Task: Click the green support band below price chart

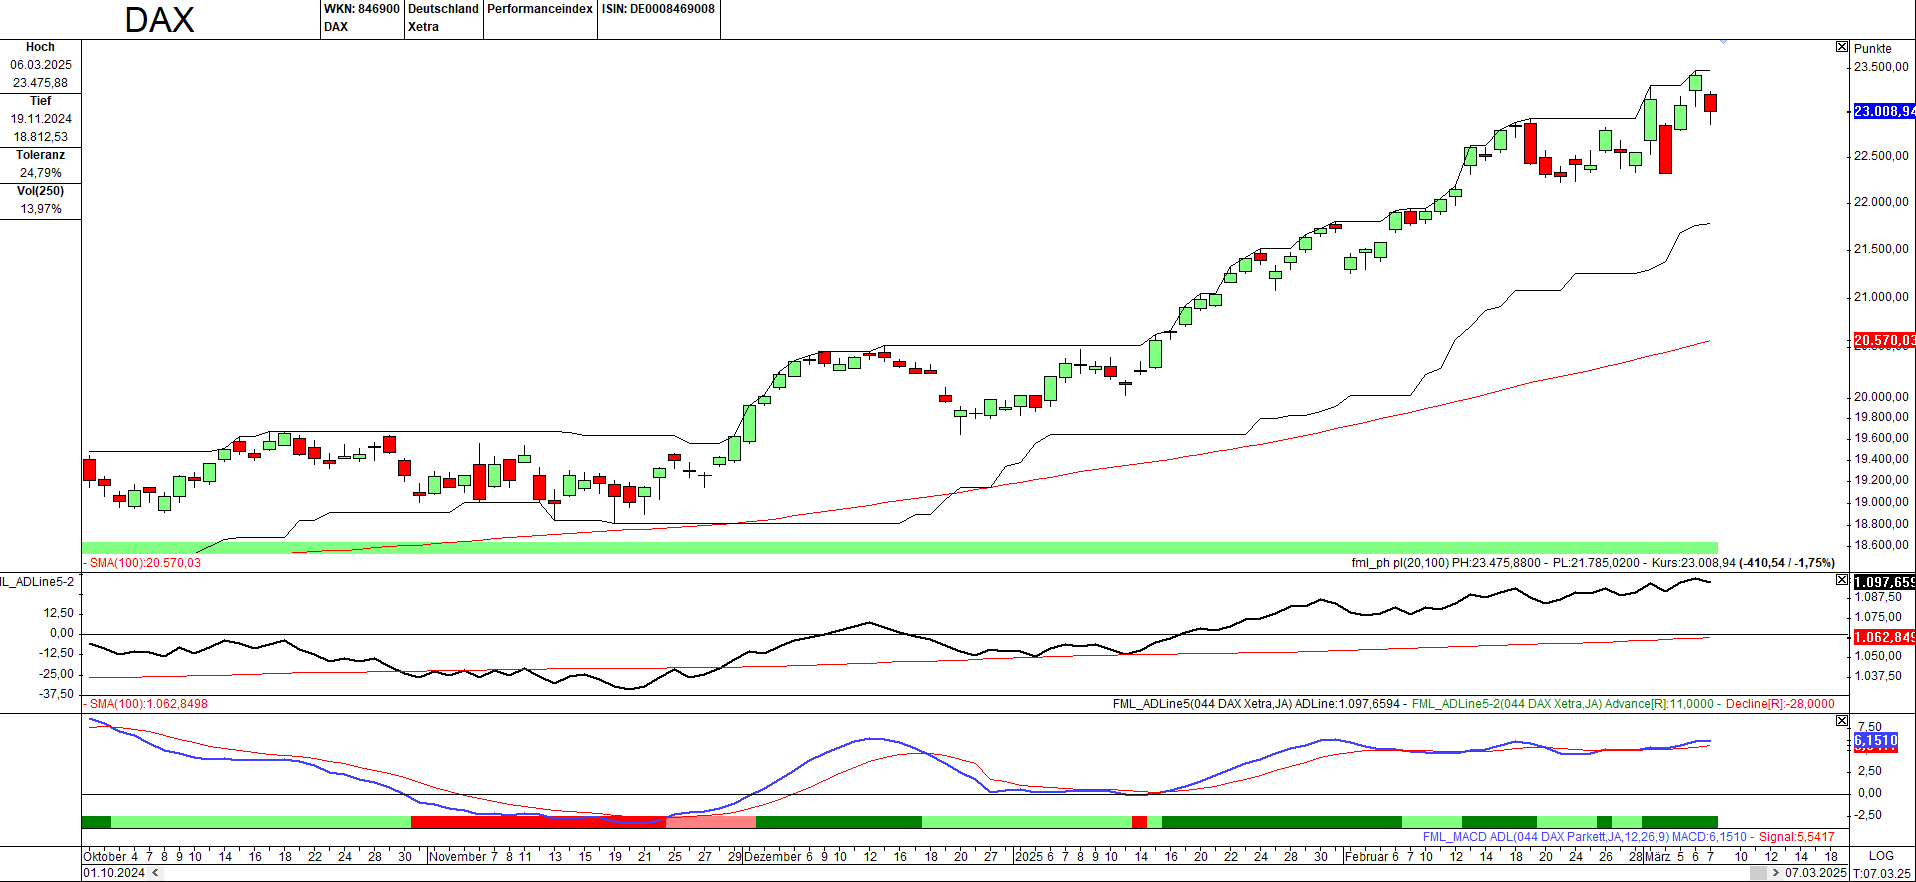Action: tap(900, 548)
